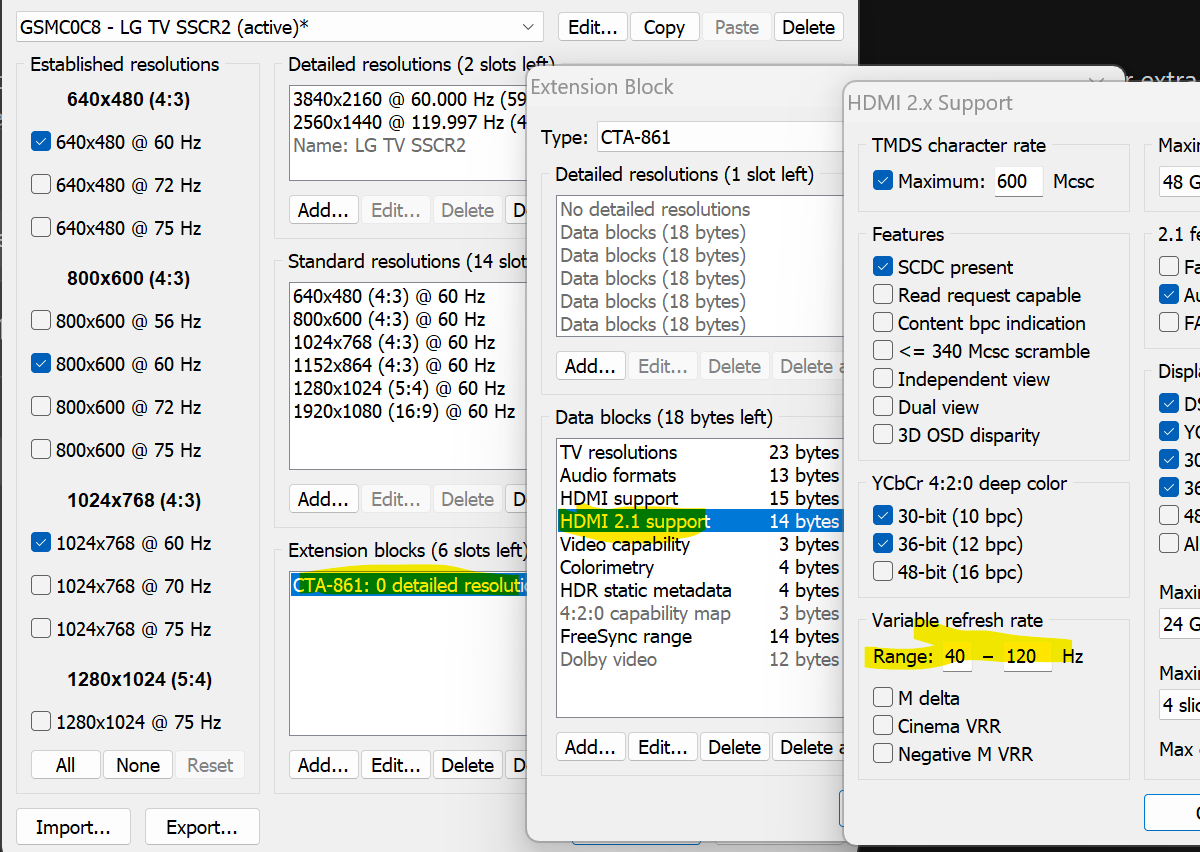Enable Independent view
Image resolution: width=1200 pixels, height=852 pixels.
coord(883,379)
